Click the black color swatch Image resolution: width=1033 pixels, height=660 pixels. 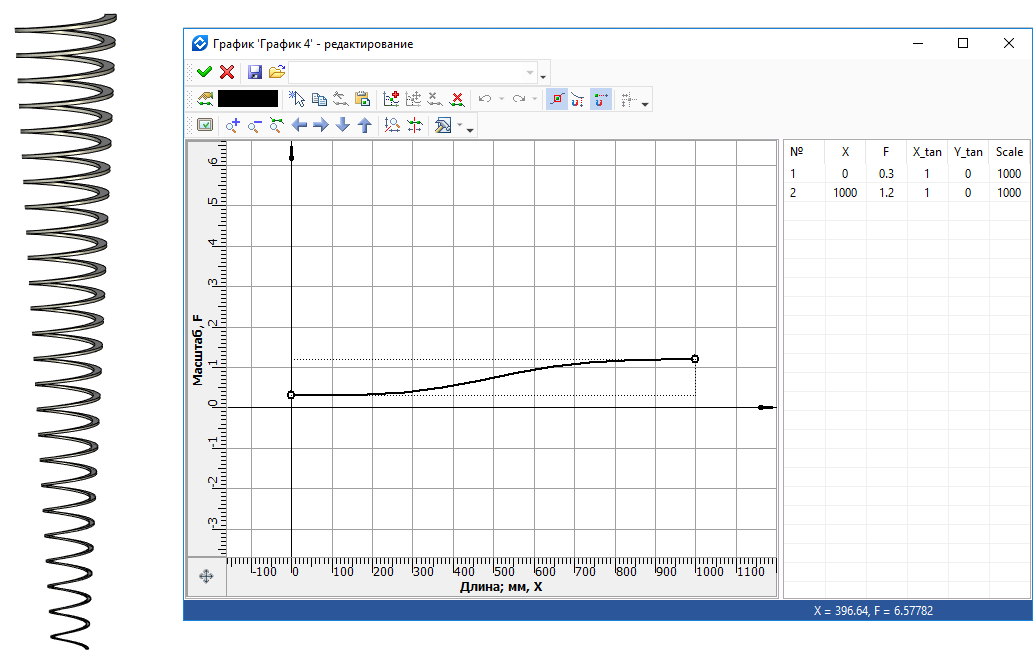[248, 99]
